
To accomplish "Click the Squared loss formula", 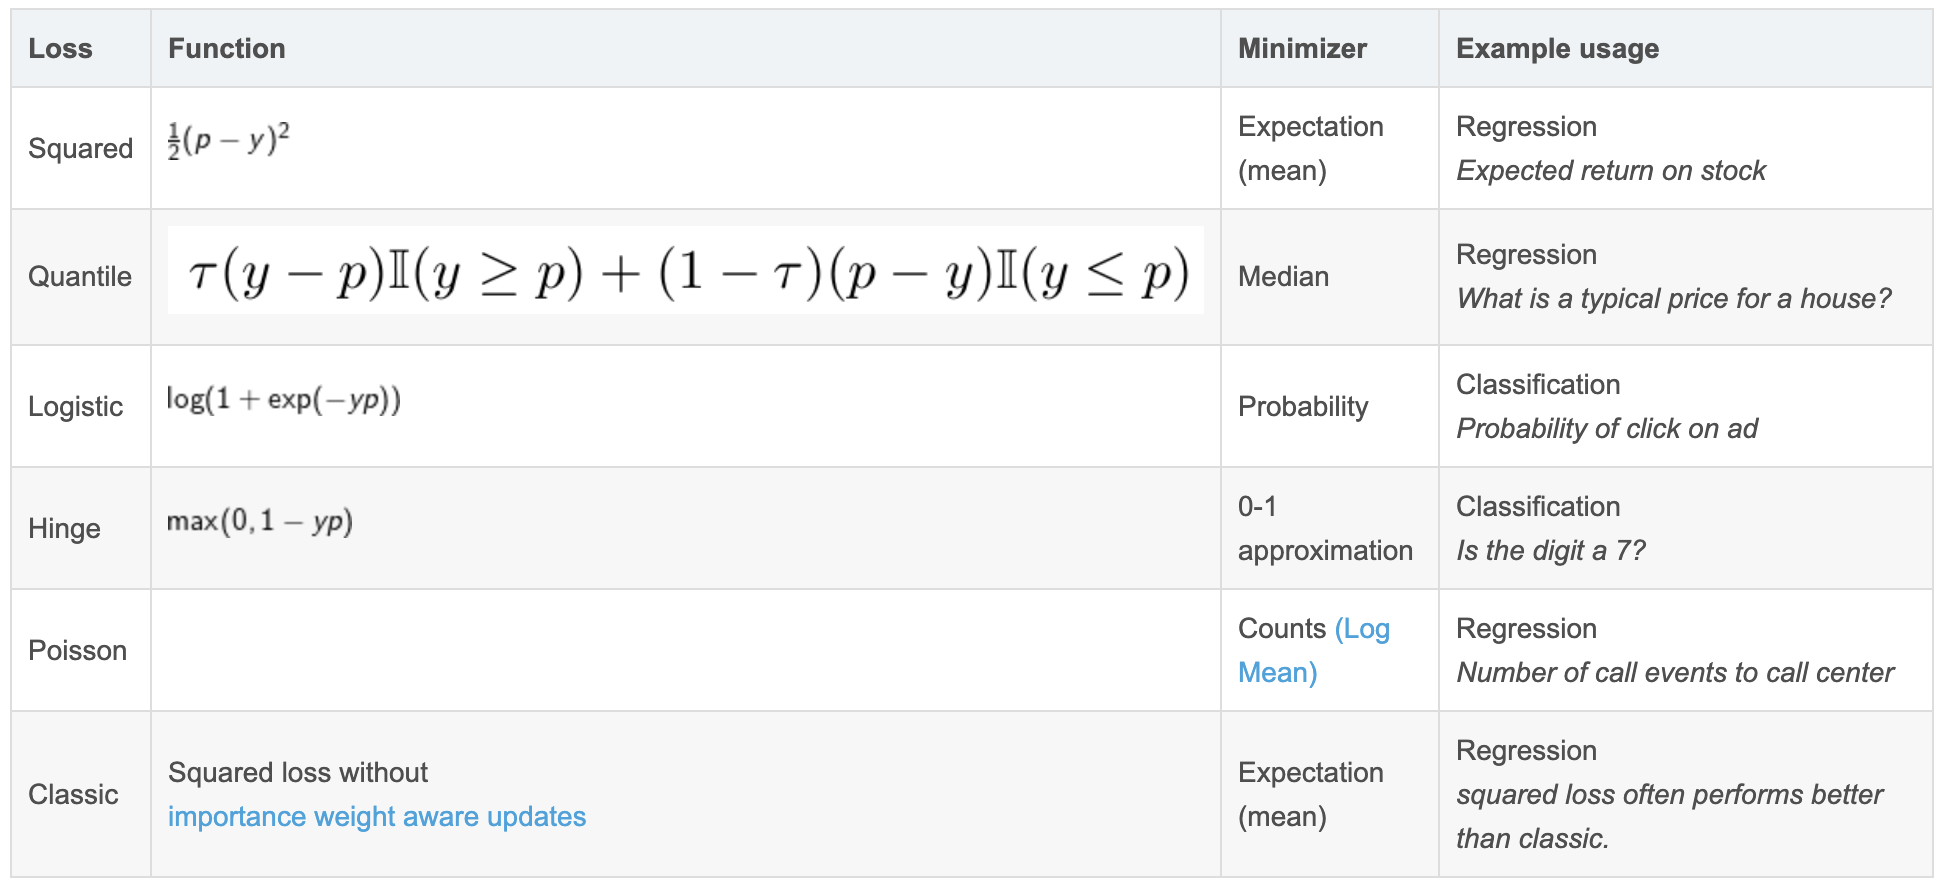I will point(228,140).
